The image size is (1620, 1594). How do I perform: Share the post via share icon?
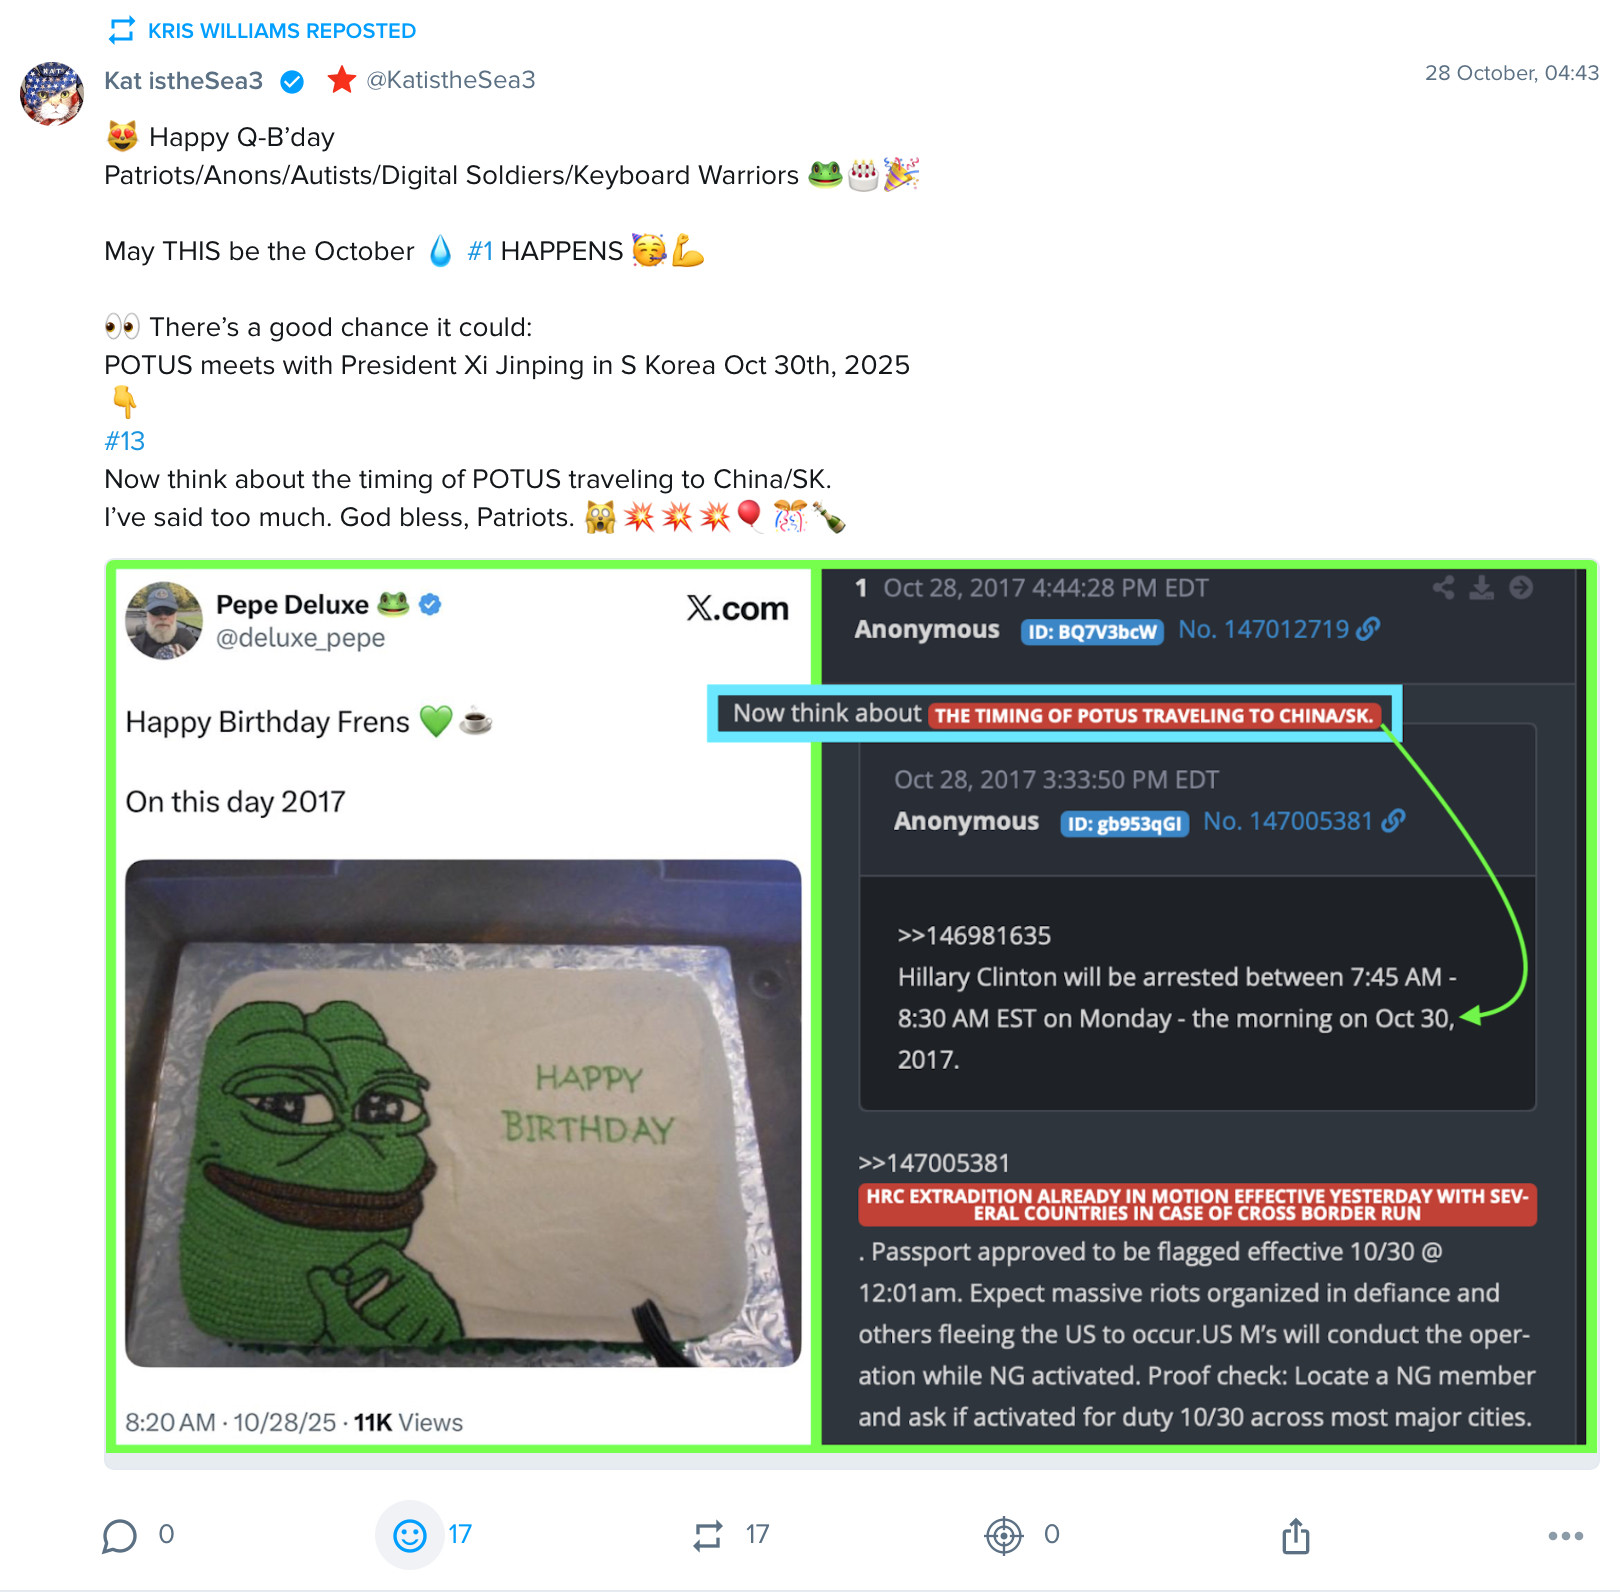(x=1296, y=1535)
